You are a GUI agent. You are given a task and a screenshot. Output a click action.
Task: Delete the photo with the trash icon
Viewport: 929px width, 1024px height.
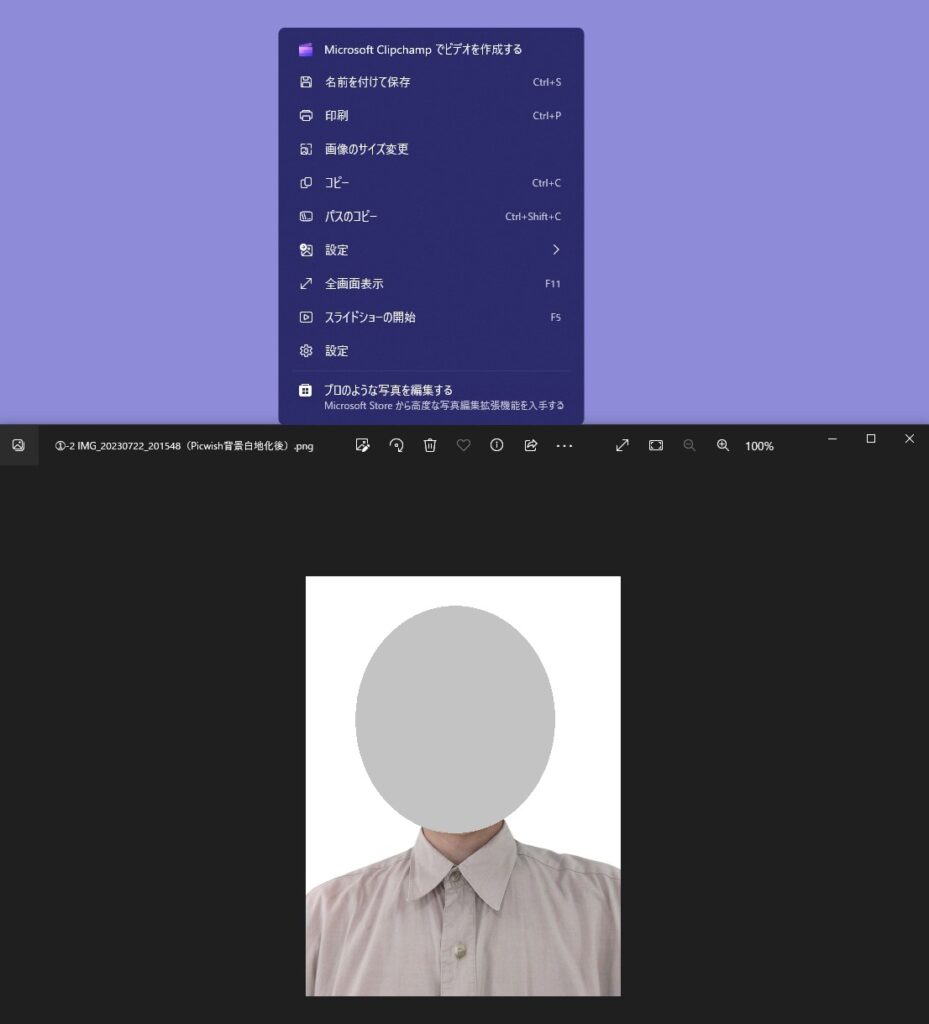click(430, 445)
